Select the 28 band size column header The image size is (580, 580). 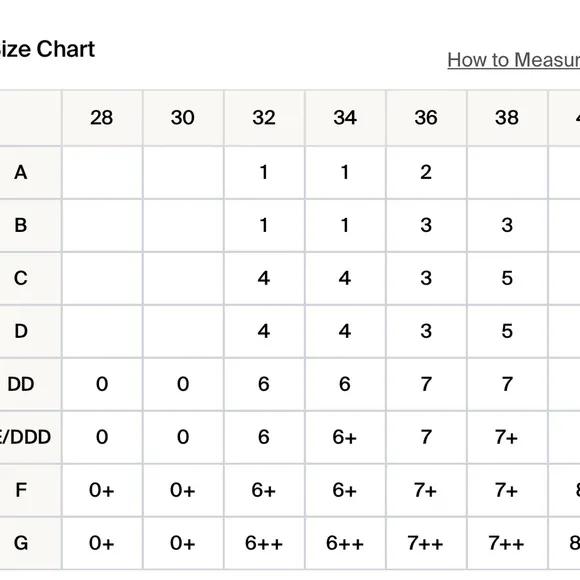tap(102, 118)
